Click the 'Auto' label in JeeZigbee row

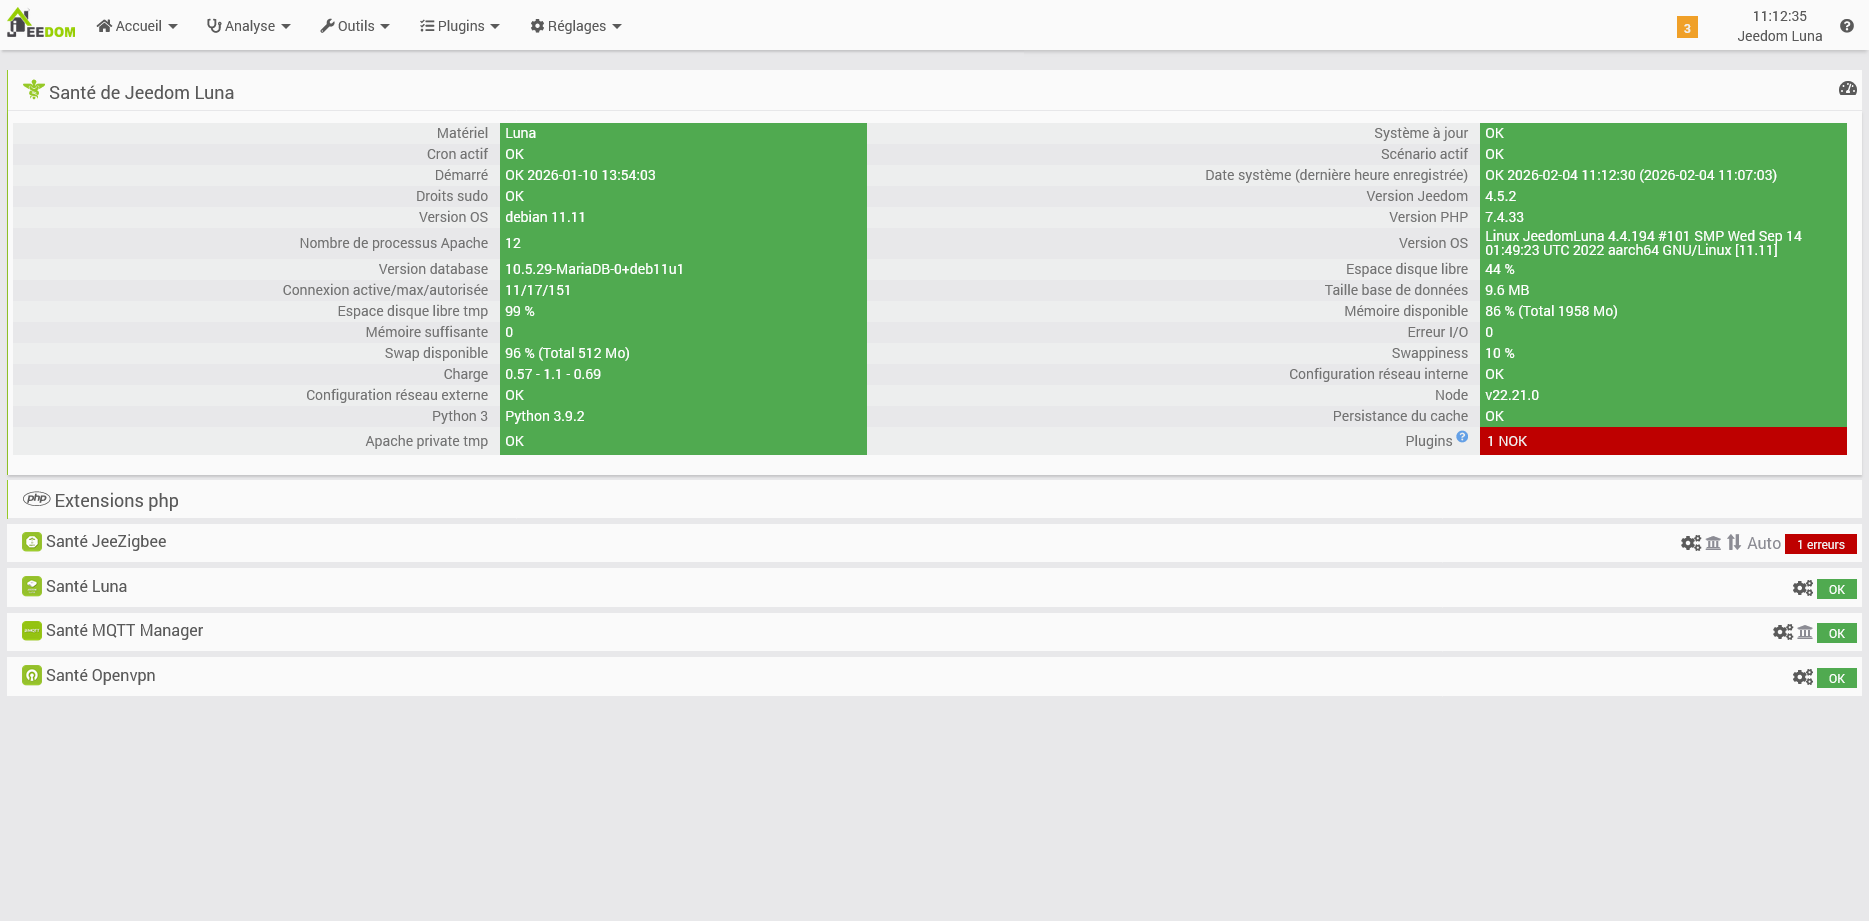pyautogui.click(x=1764, y=543)
